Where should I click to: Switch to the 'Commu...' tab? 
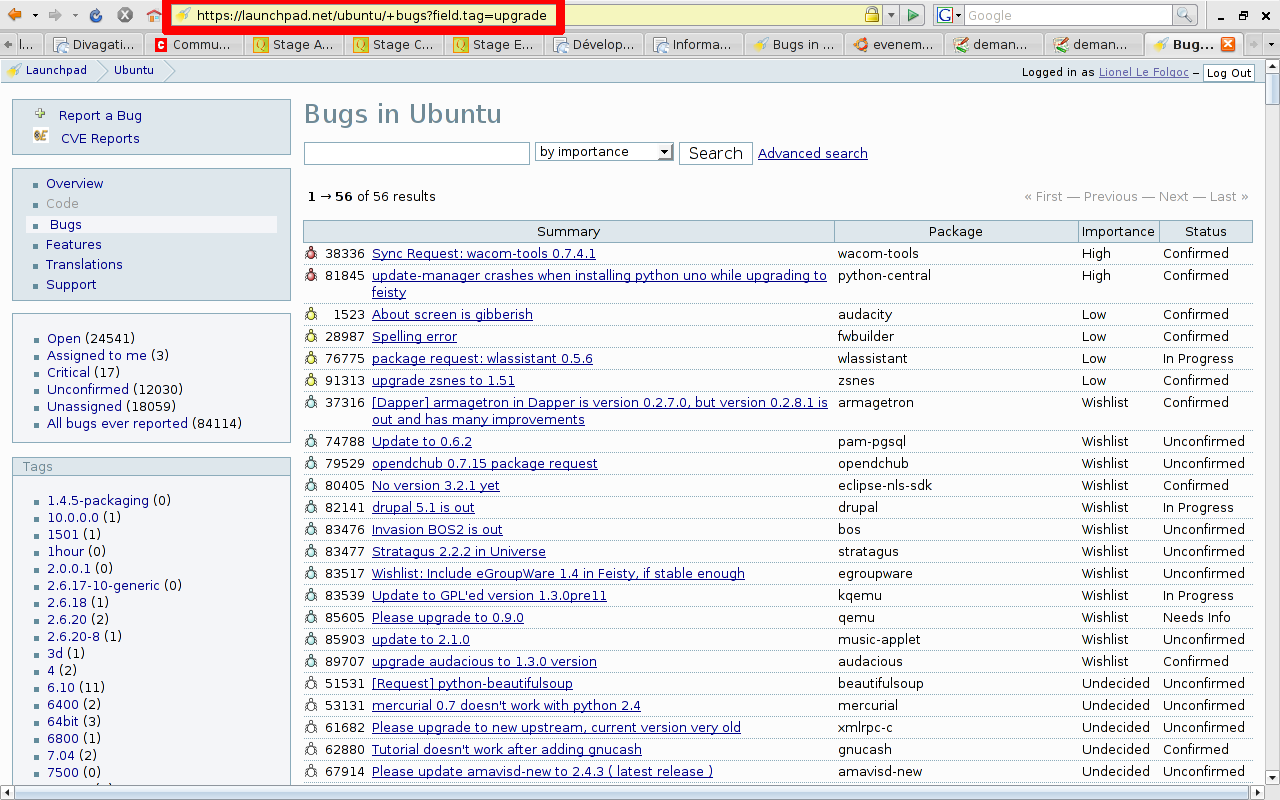[193, 44]
